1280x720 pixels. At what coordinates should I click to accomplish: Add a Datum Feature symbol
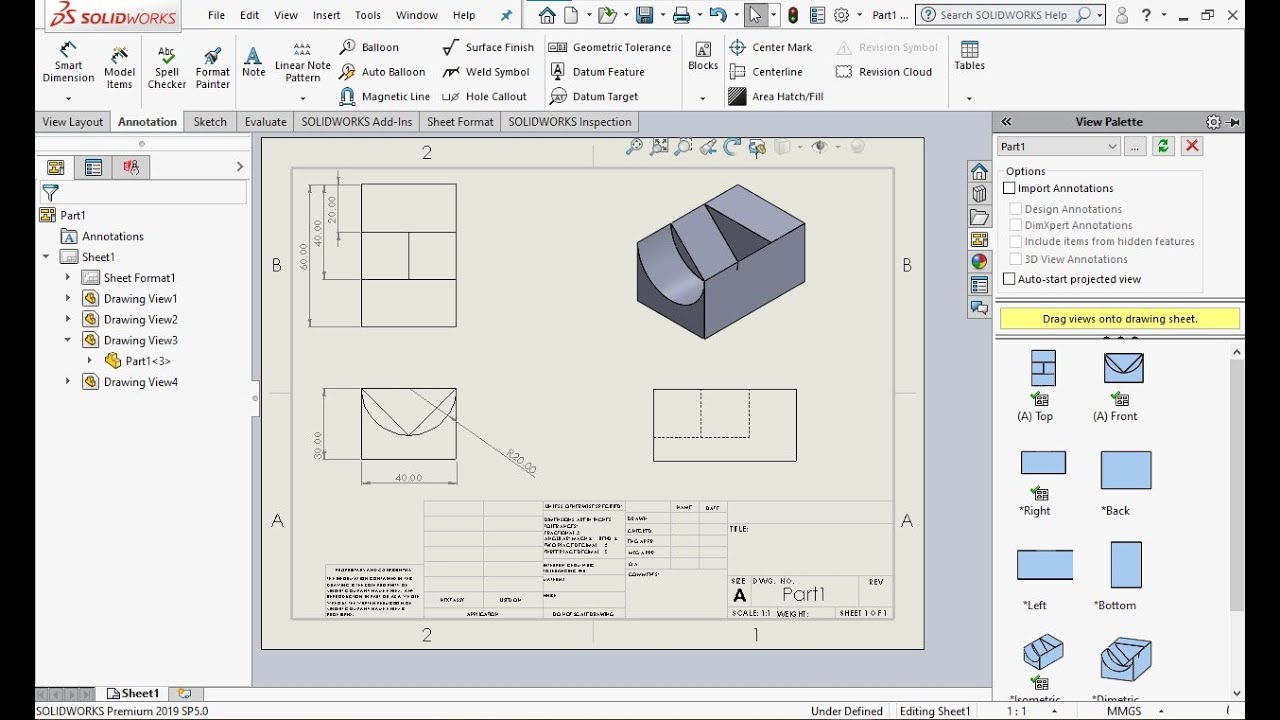(x=597, y=72)
